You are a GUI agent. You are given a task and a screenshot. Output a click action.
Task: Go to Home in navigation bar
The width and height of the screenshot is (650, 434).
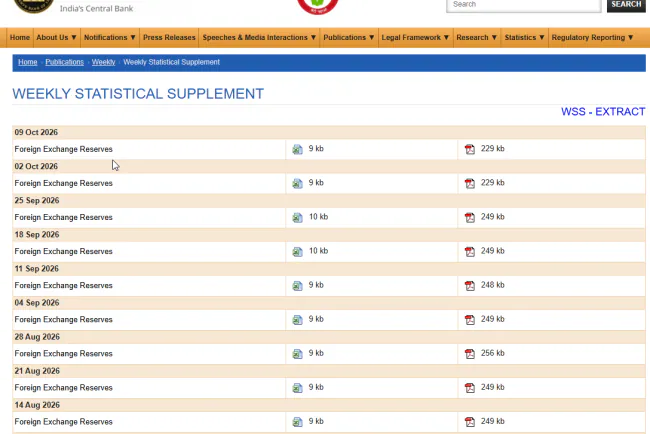click(19, 37)
